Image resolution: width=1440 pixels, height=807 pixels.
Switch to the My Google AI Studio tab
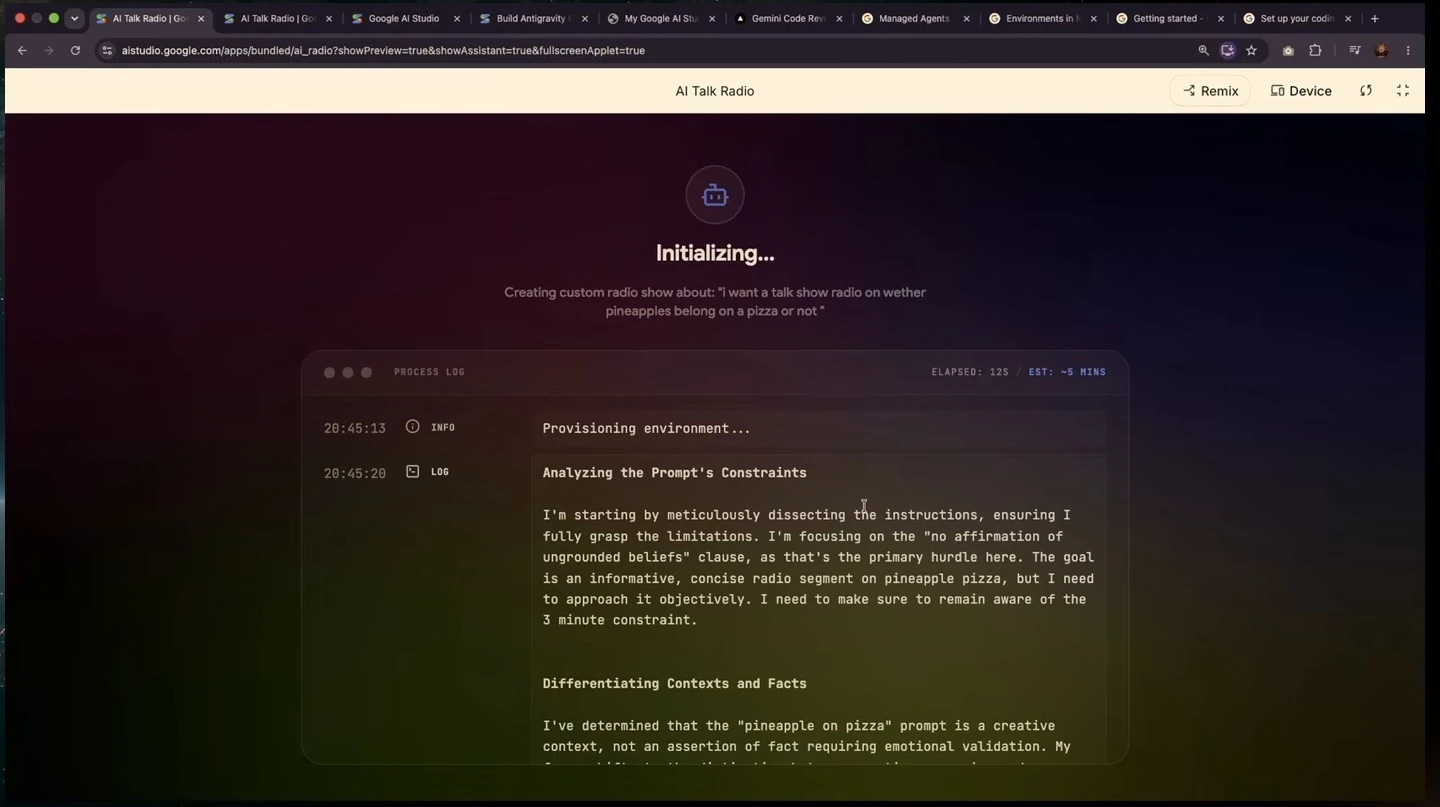coord(661,18)
